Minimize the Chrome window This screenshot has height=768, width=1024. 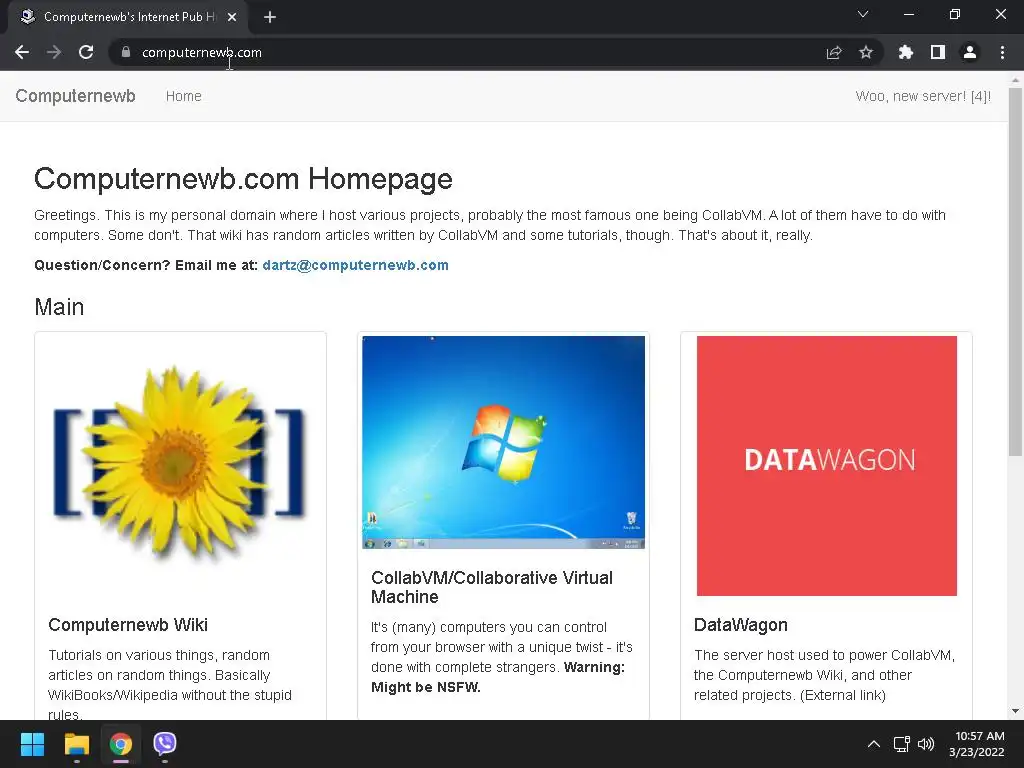(908, 14)
